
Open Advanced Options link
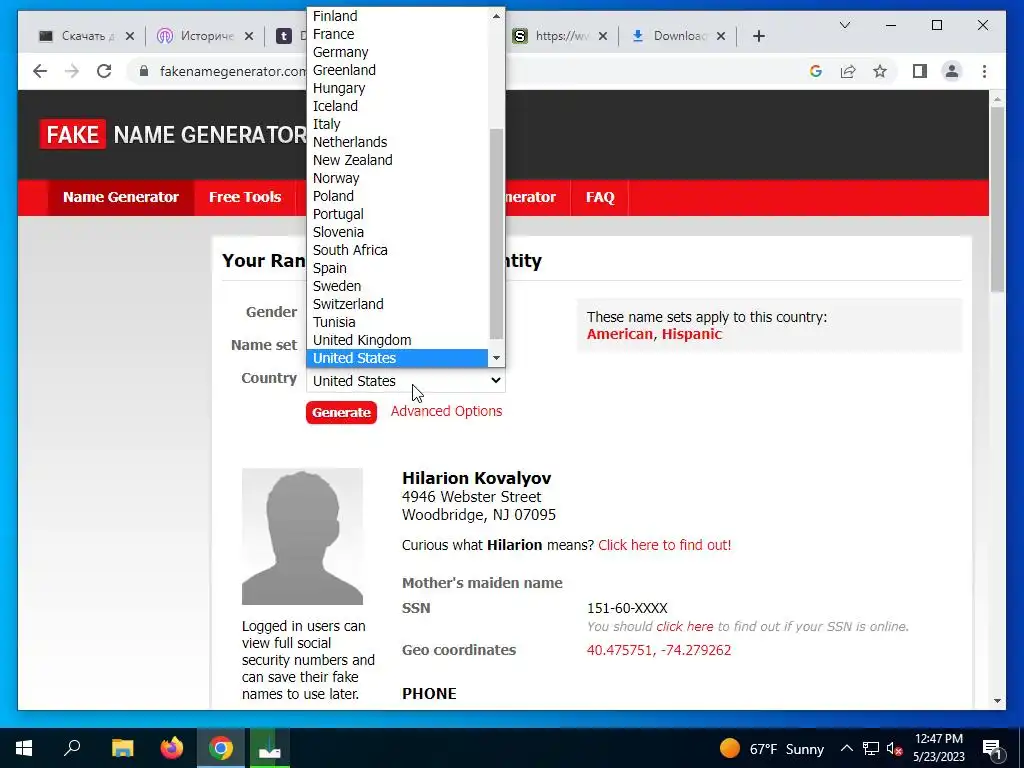pos(446,411)
